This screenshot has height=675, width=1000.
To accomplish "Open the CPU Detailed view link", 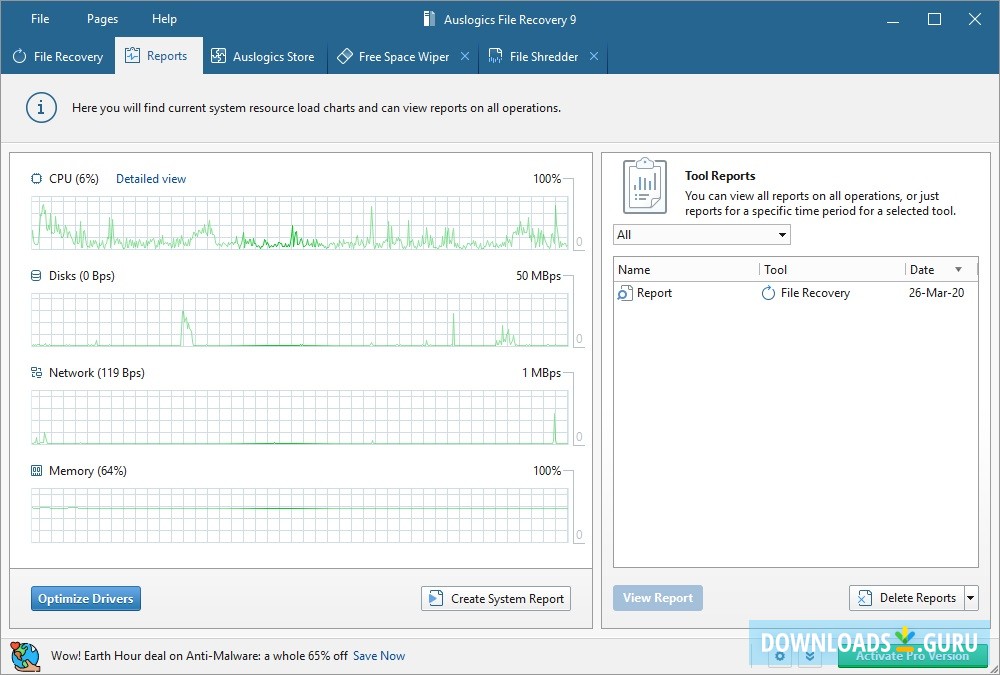I will (151, 179).
